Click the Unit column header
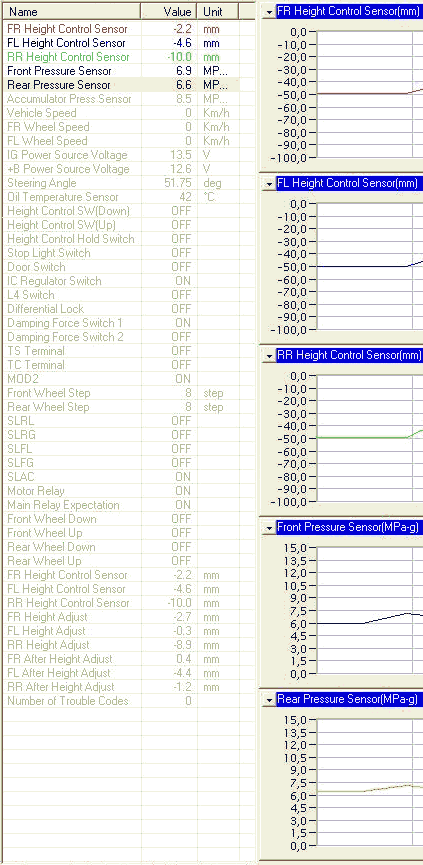Screen dimensions: 423x865 pyautogui.click(x=218, y=12)
